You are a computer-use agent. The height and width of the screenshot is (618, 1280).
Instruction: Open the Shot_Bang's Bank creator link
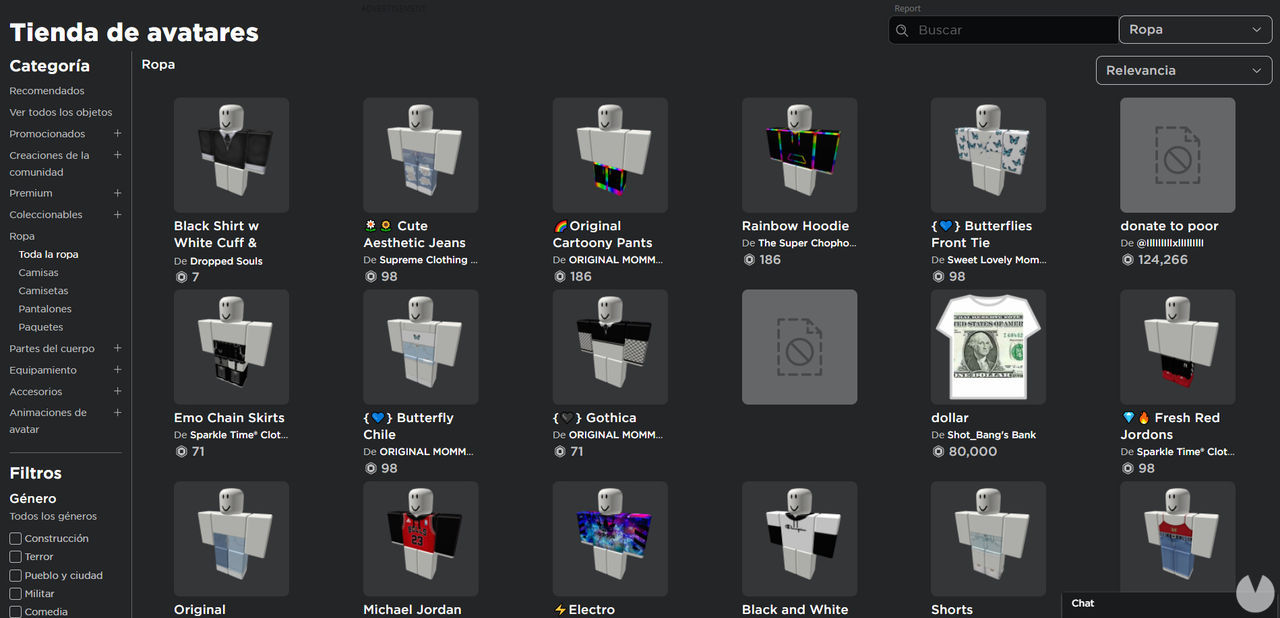pyautogui.click(x=992, y=435)
